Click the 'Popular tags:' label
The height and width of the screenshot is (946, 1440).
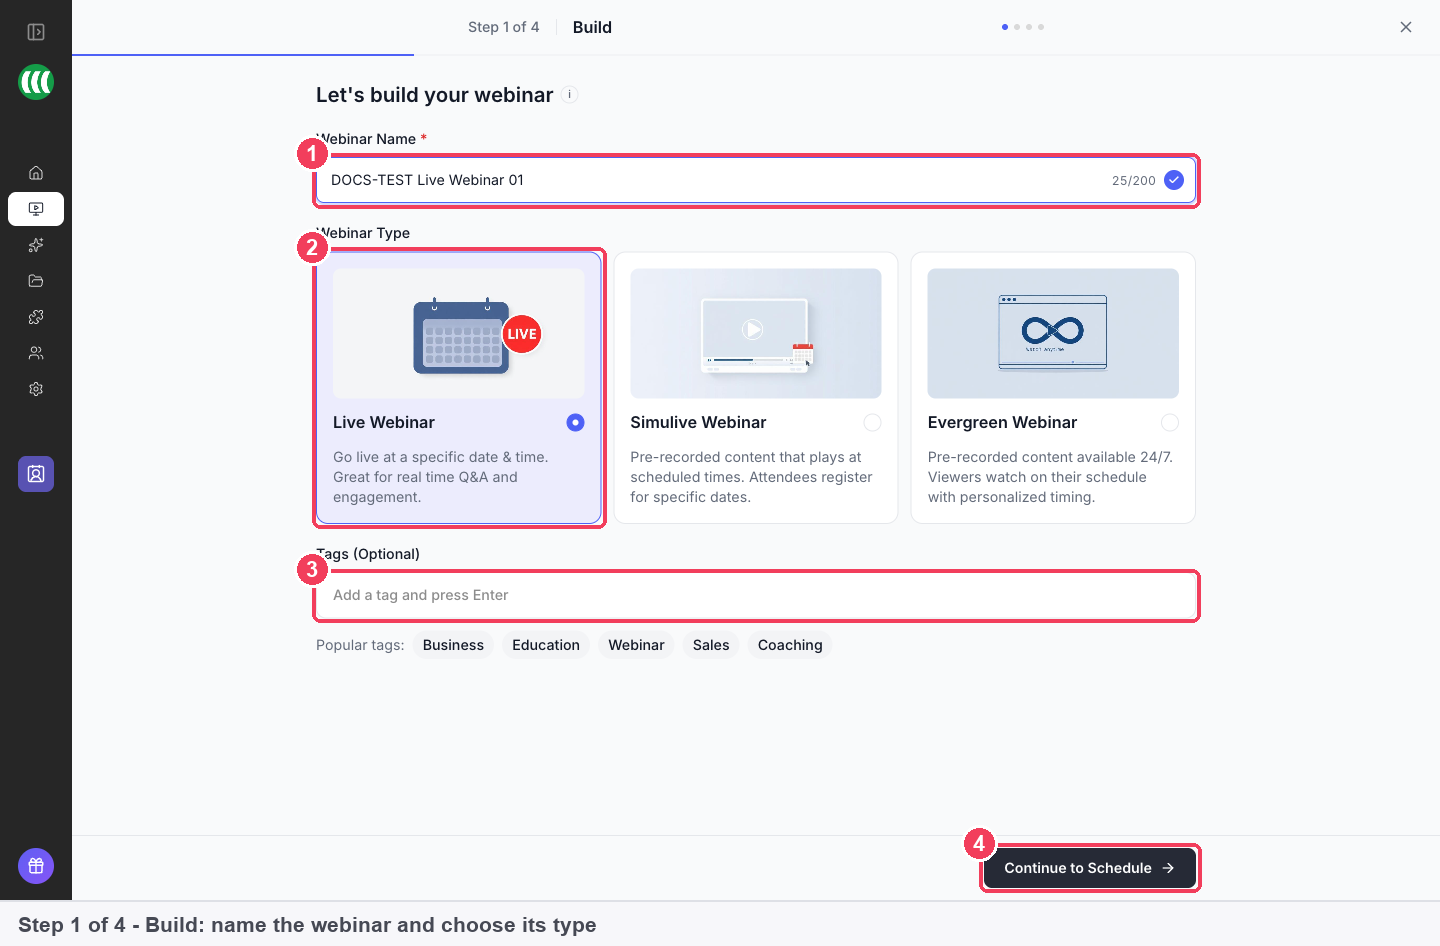(x=360, y=645)
